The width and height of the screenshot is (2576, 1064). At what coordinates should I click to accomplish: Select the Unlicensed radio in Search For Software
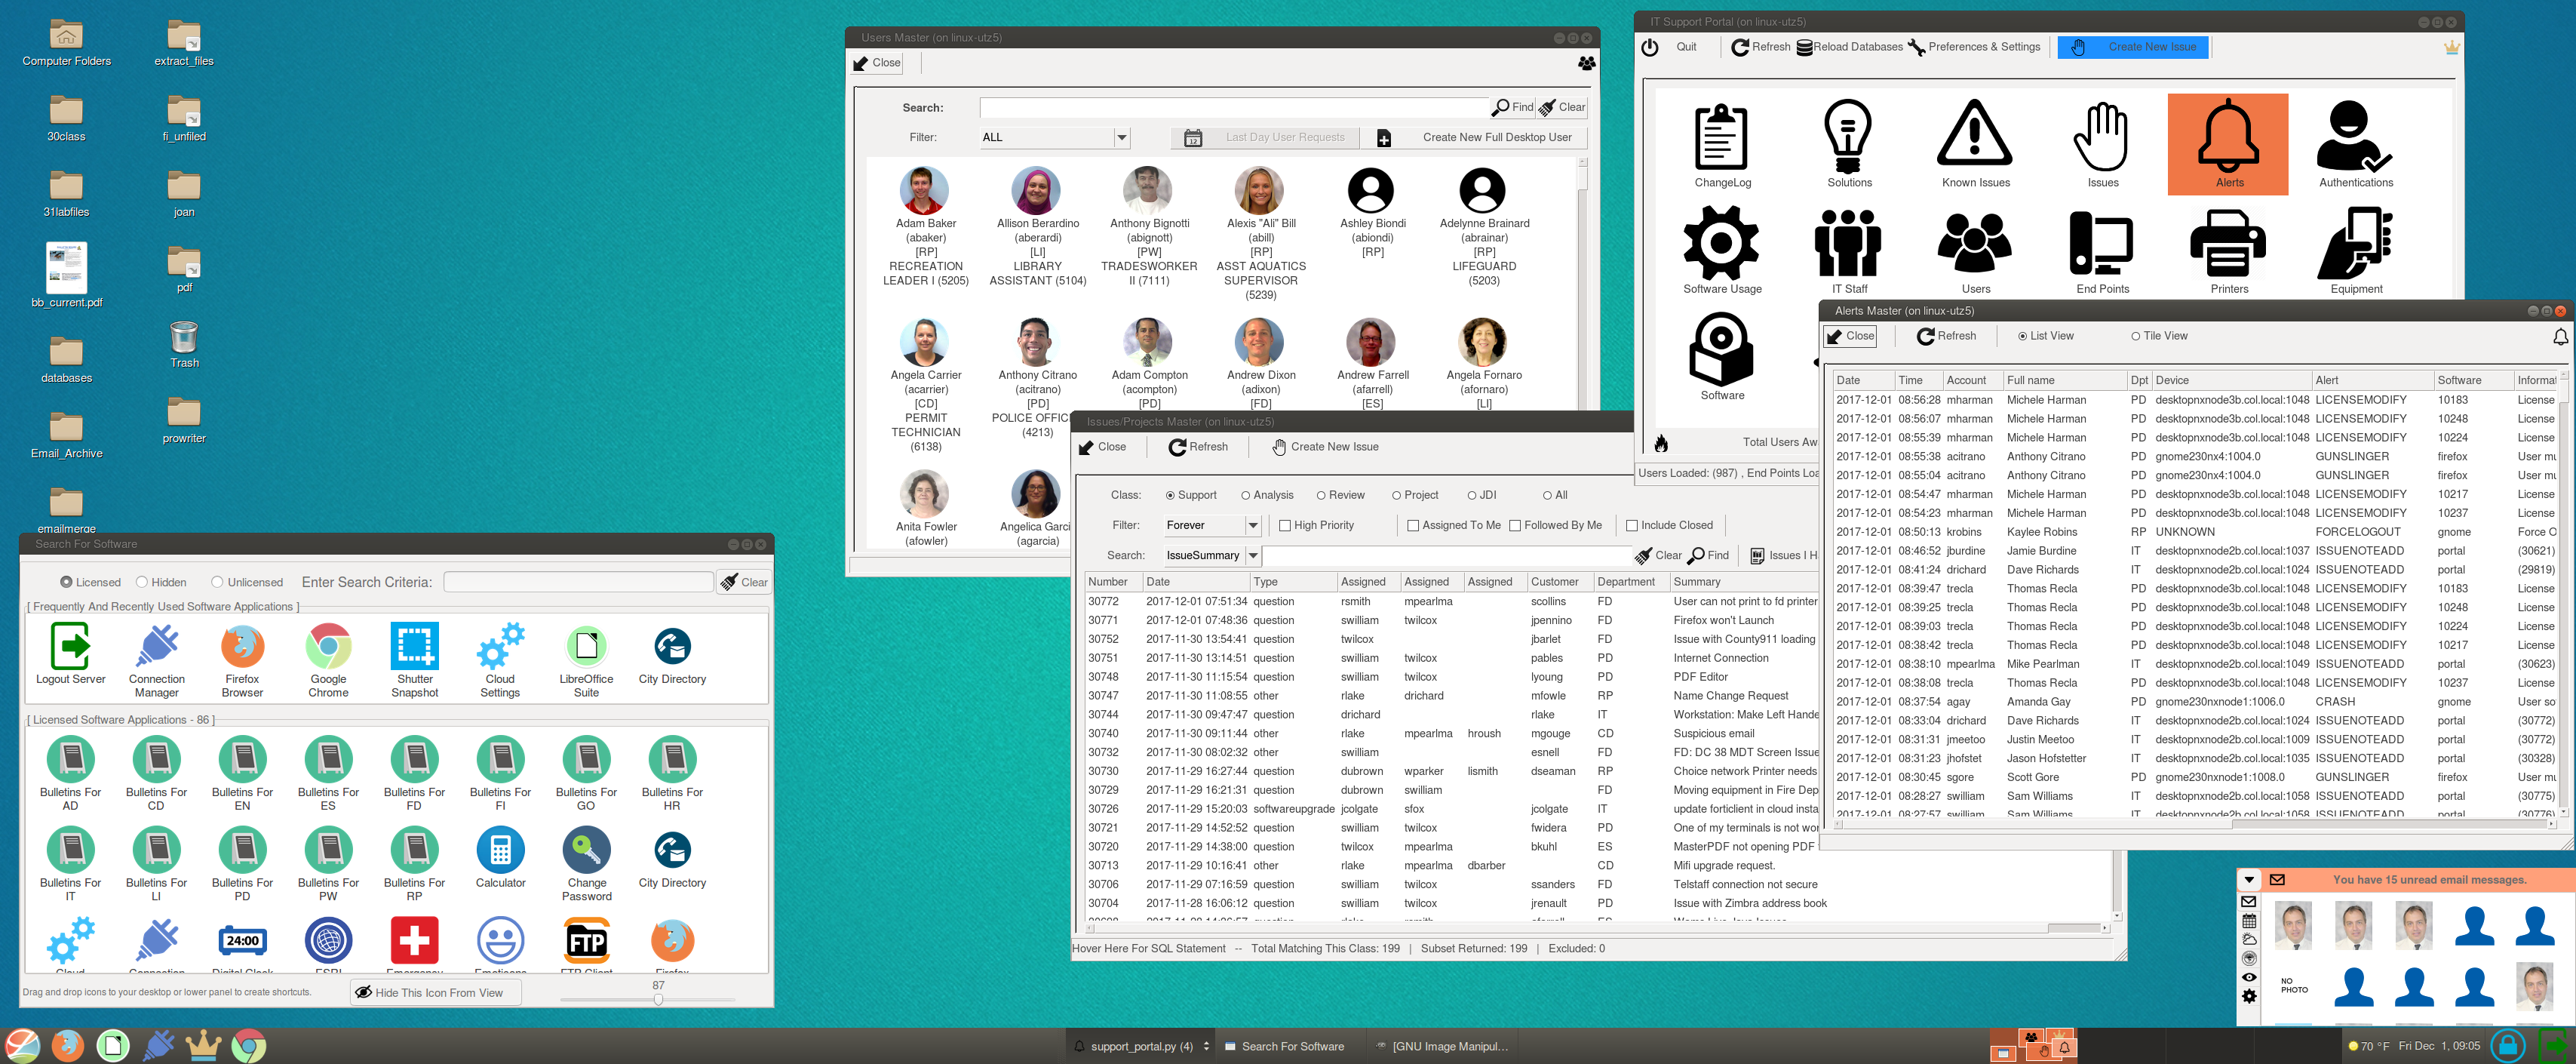(247, 582)
